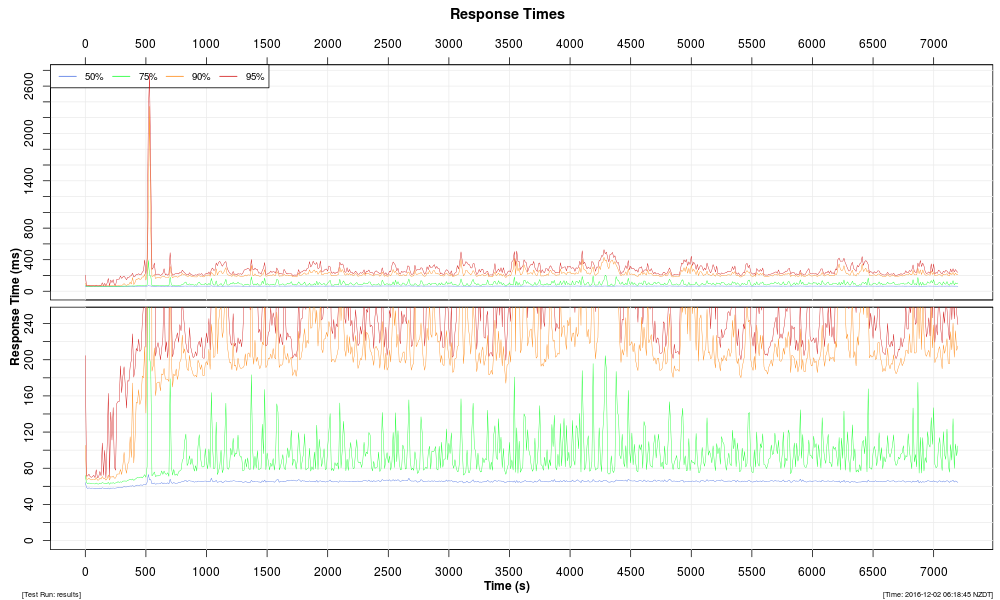
Task: Click the Test Run: results footer text
Action: tap(51, 594)
